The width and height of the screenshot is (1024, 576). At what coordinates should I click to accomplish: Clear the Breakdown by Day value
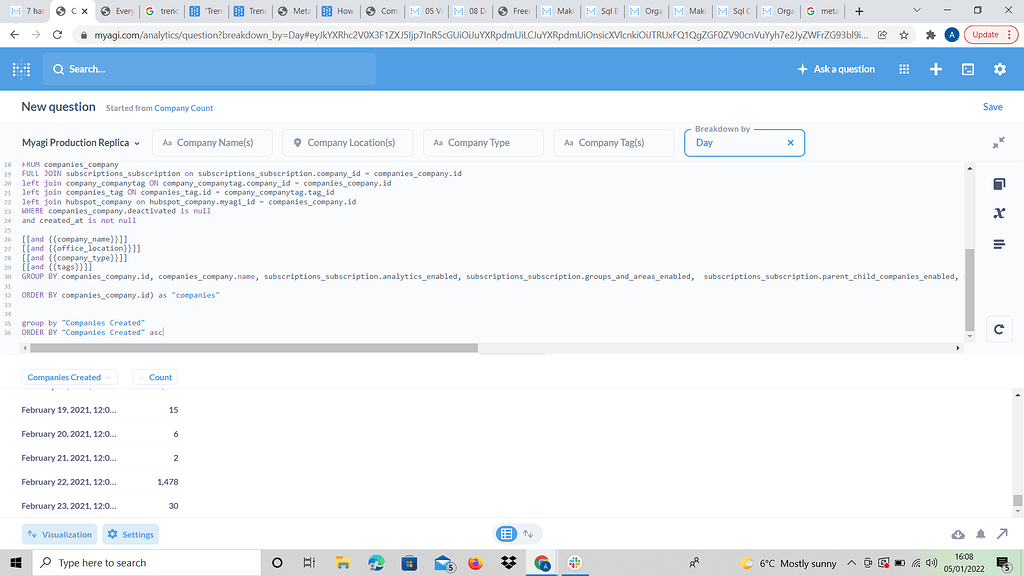790,143
